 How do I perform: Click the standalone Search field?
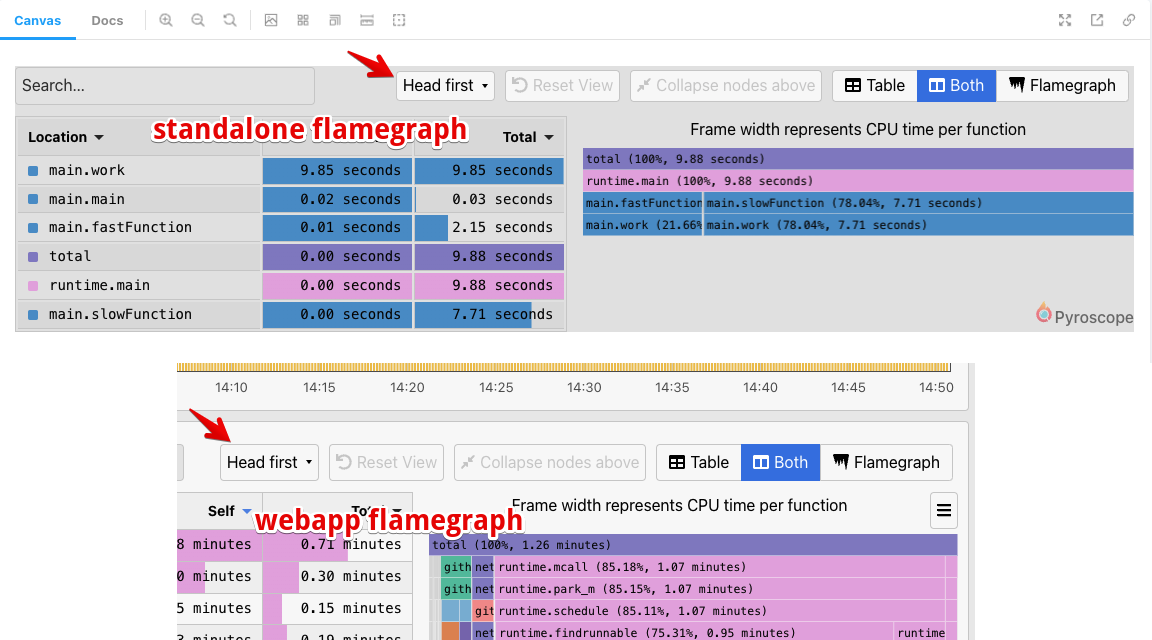tap(165, 86)
